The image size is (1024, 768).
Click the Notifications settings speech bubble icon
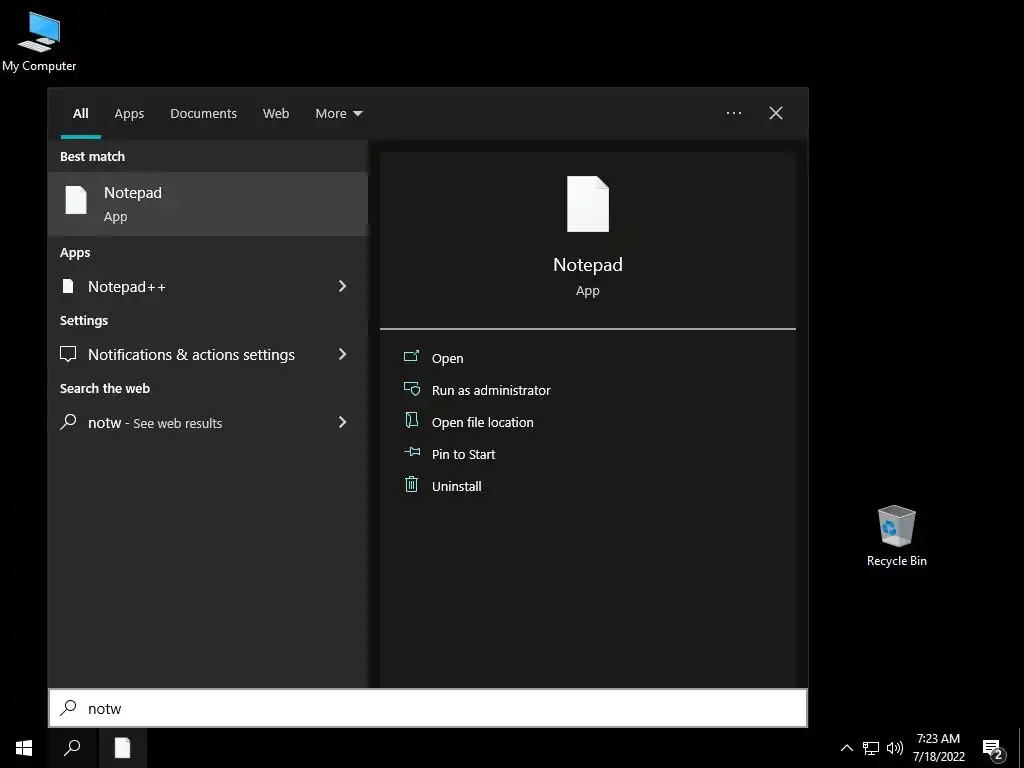68,354
